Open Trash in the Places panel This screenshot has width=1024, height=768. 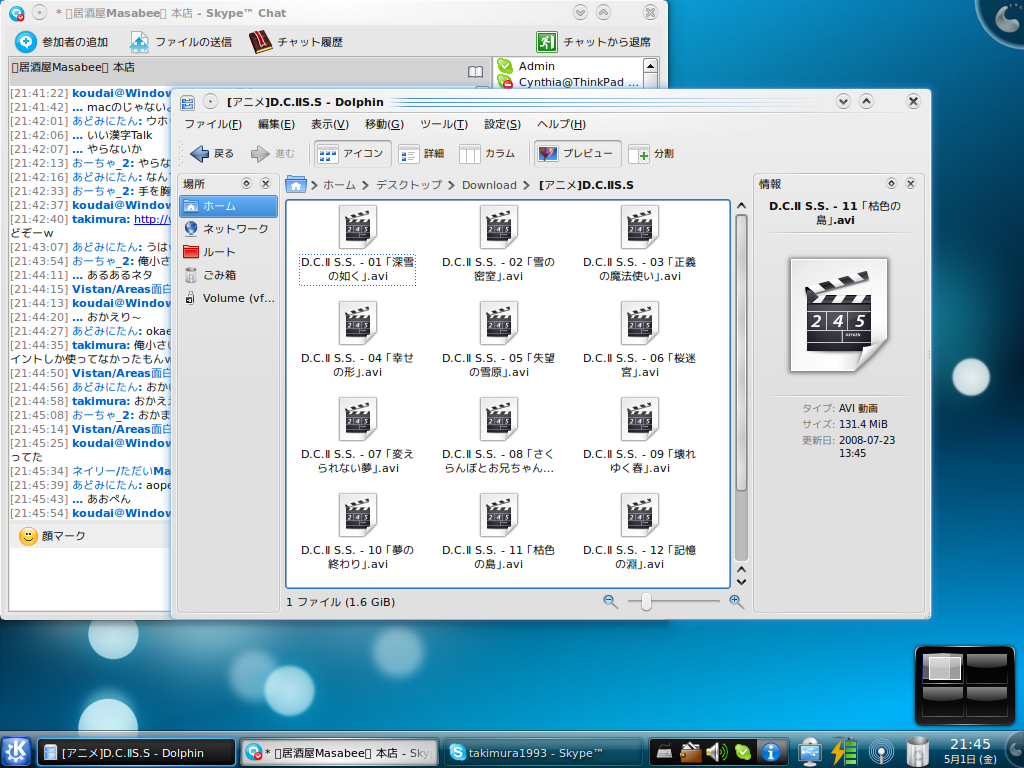218,275
